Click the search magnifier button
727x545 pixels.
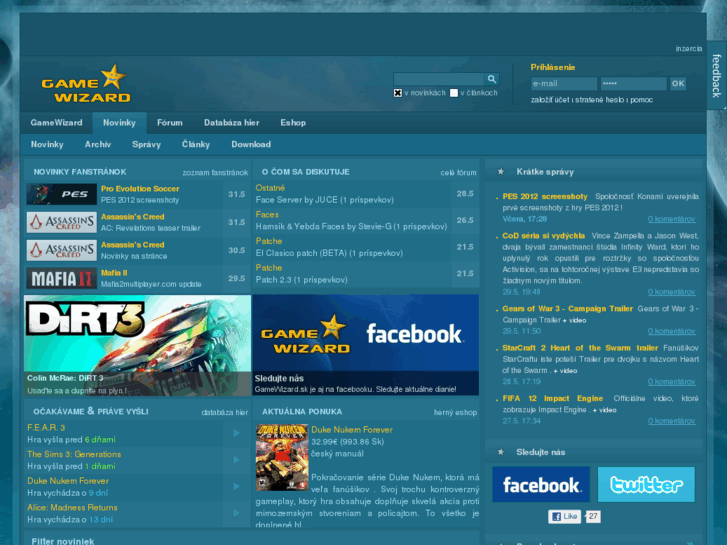point(491,79)
